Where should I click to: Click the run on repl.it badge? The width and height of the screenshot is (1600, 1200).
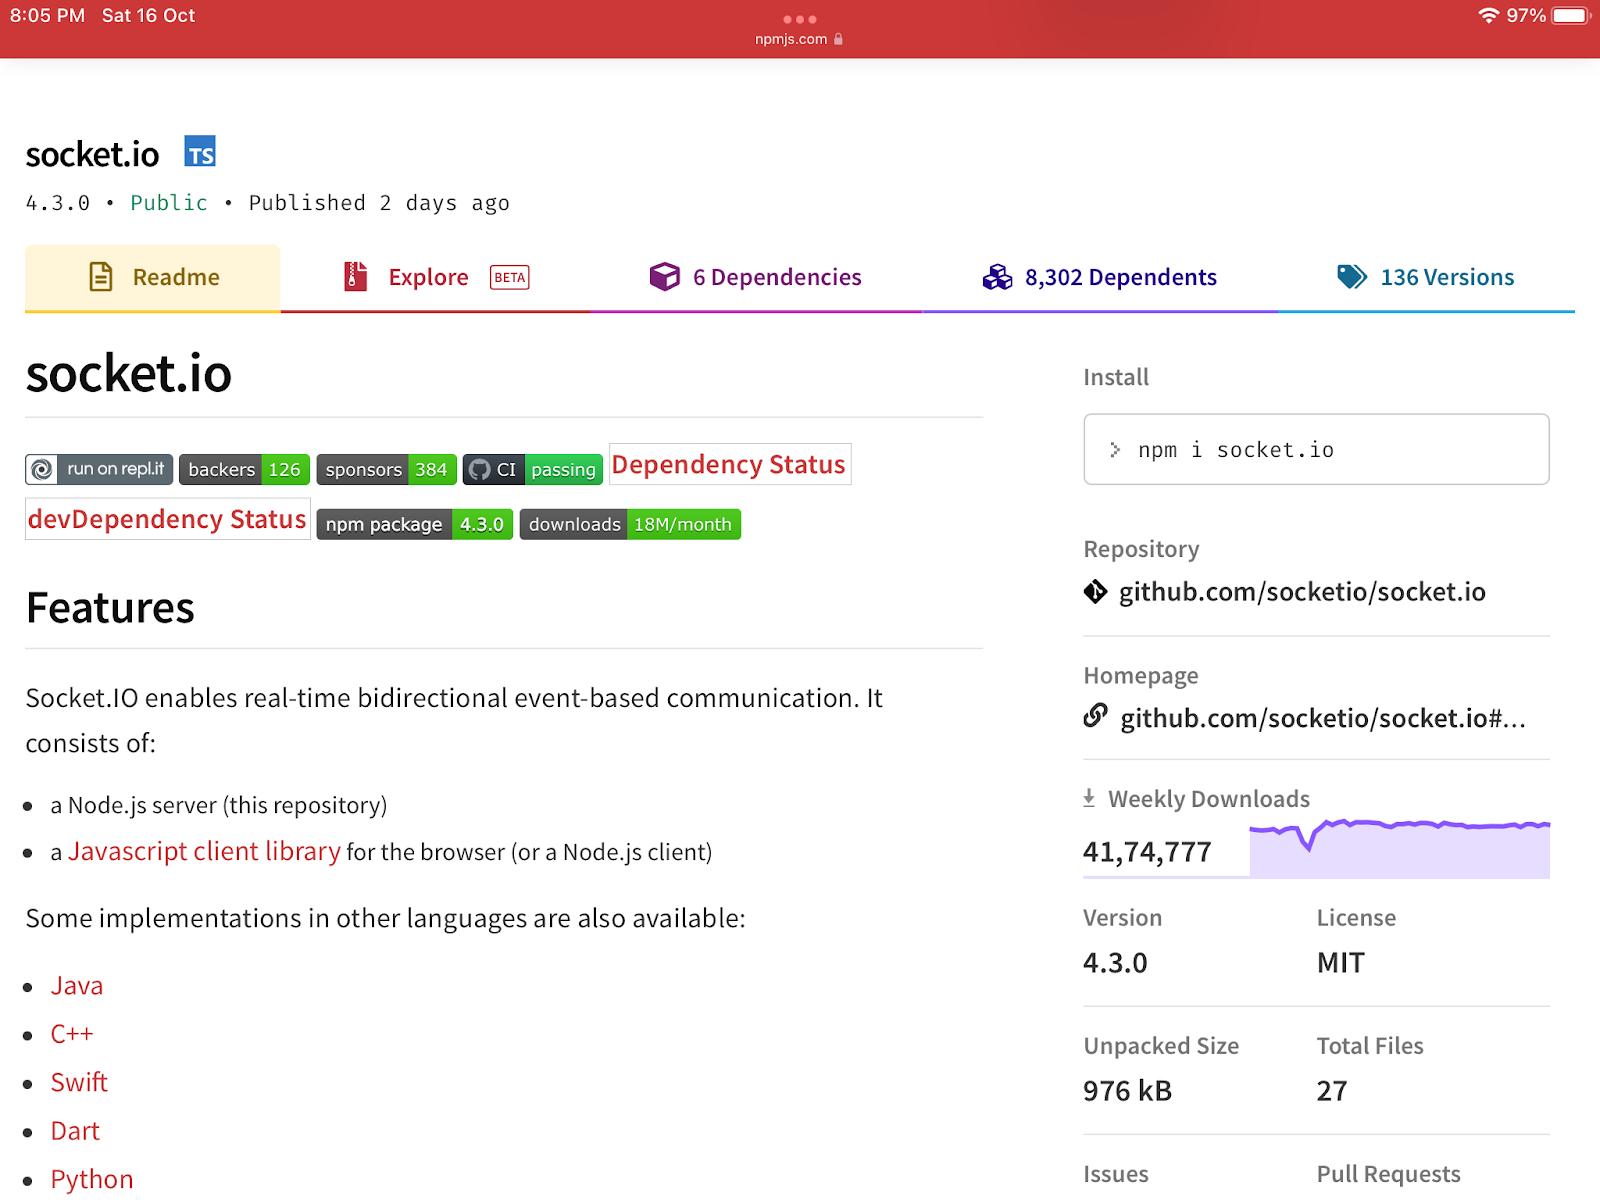(99, 469)
